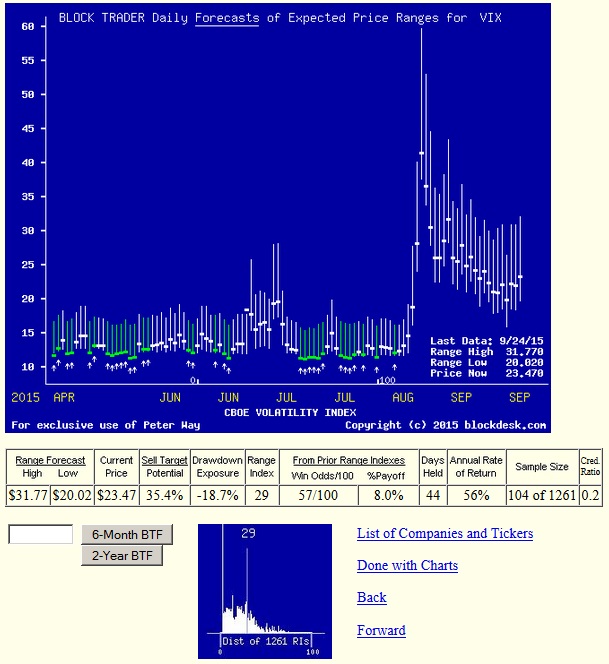Viewport: 609px width, 664px height.
Task: Click the Price Now 23.470 chart label
Action: [487, 373]
